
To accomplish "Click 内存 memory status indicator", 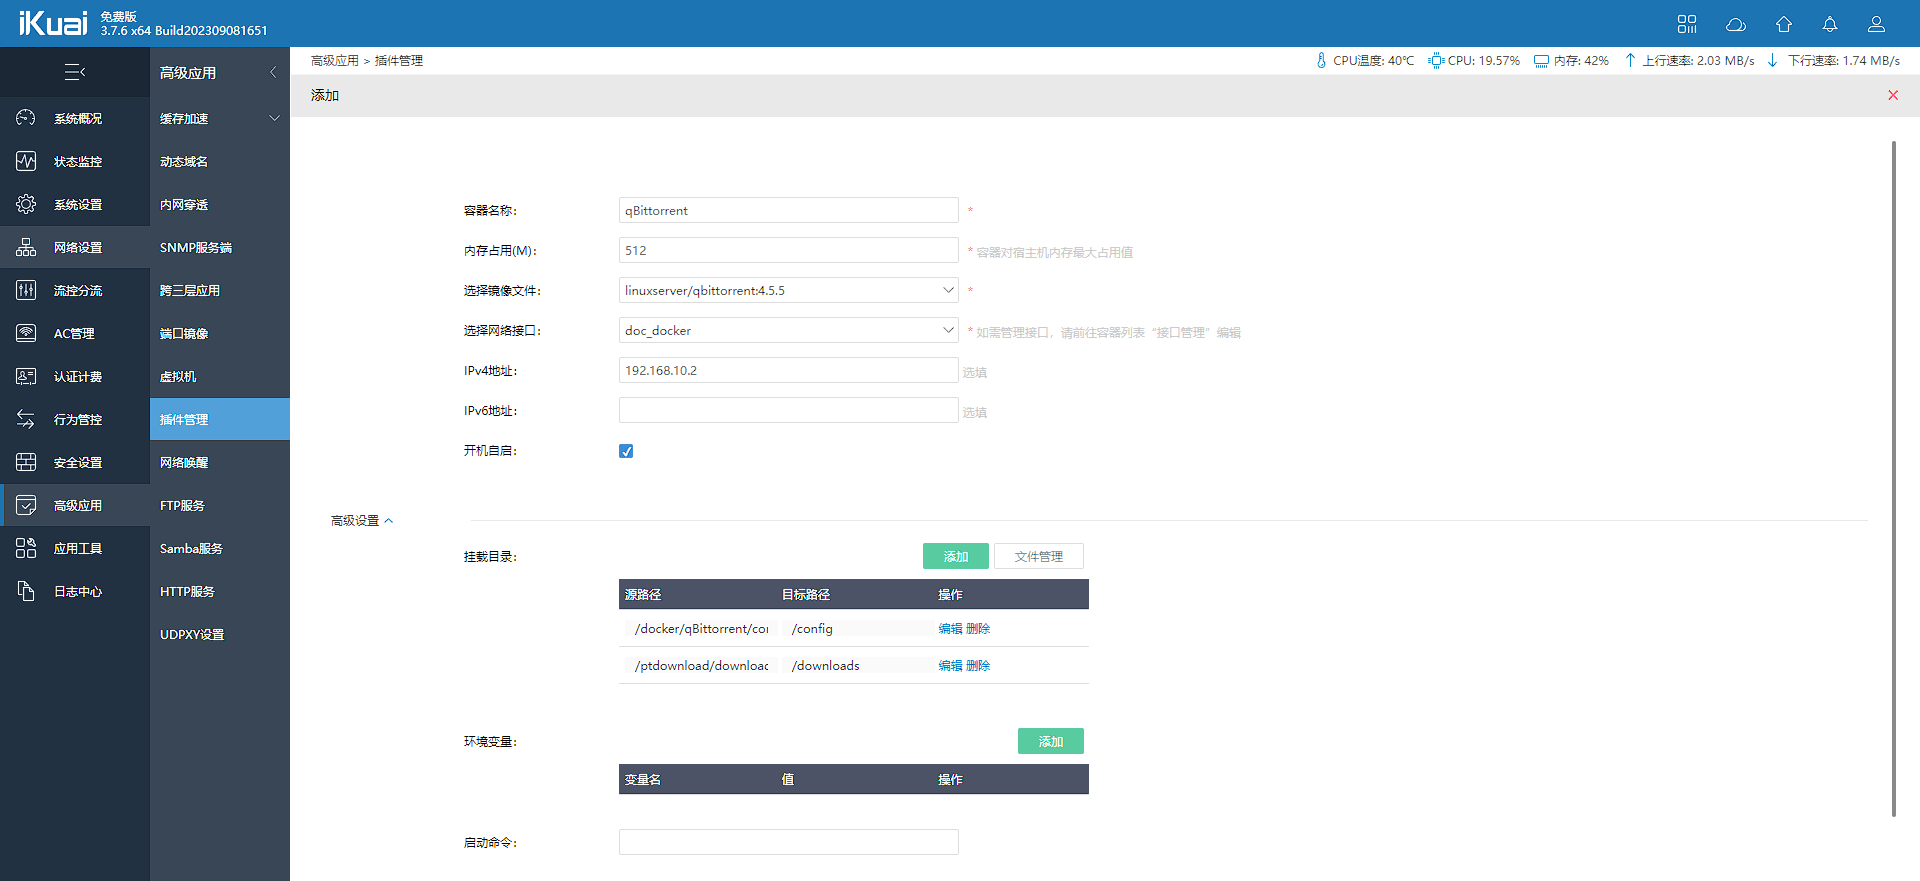I will tap(1572, 61).
